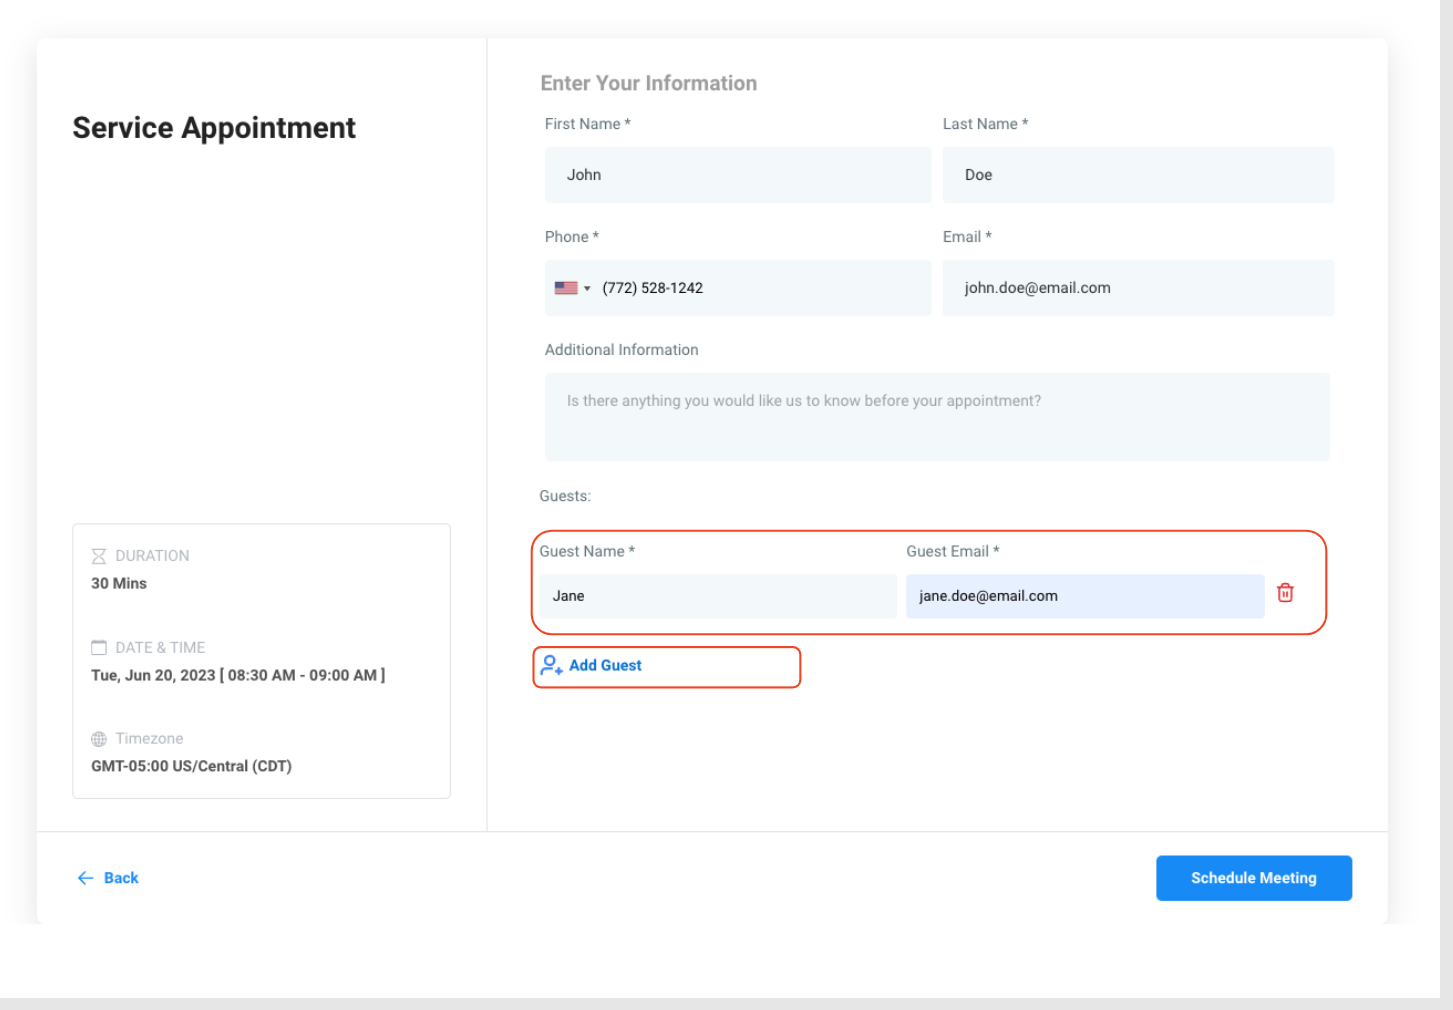Open the phone country code dropdown arrow
1453x1010 pixels.
(587, 288)
